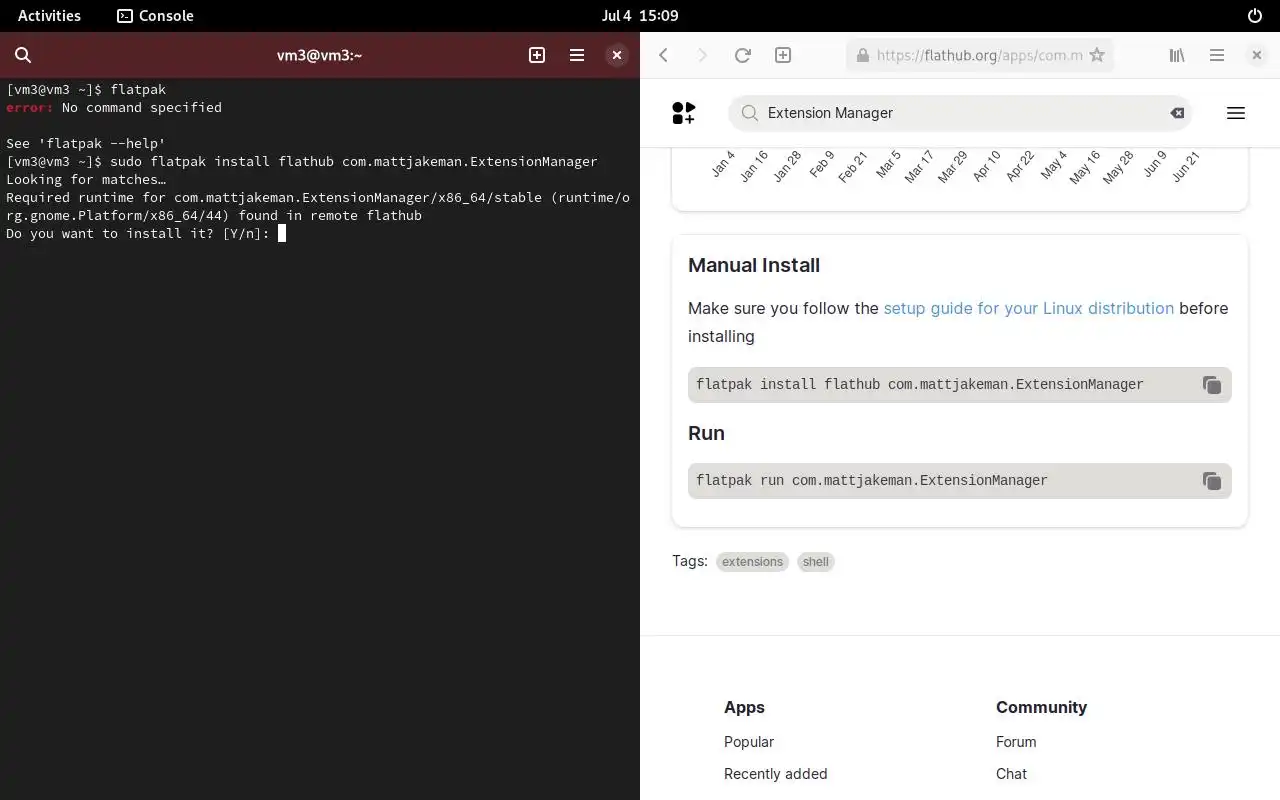Viewport: 1280px width, 800px height.
Task: Click the browser URL address bar
Action: coord(979,55)
